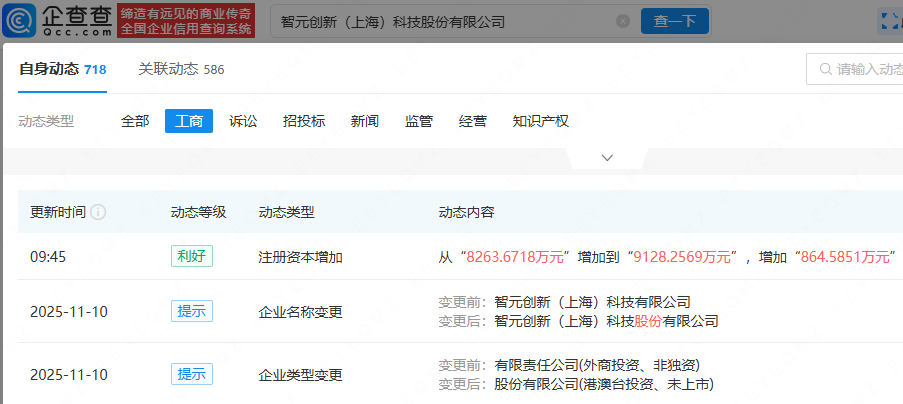The width and height of the screenshot is (903, 404).
Task: Open the 注册资本增加 record row
Action: click(x=300, y=257)
